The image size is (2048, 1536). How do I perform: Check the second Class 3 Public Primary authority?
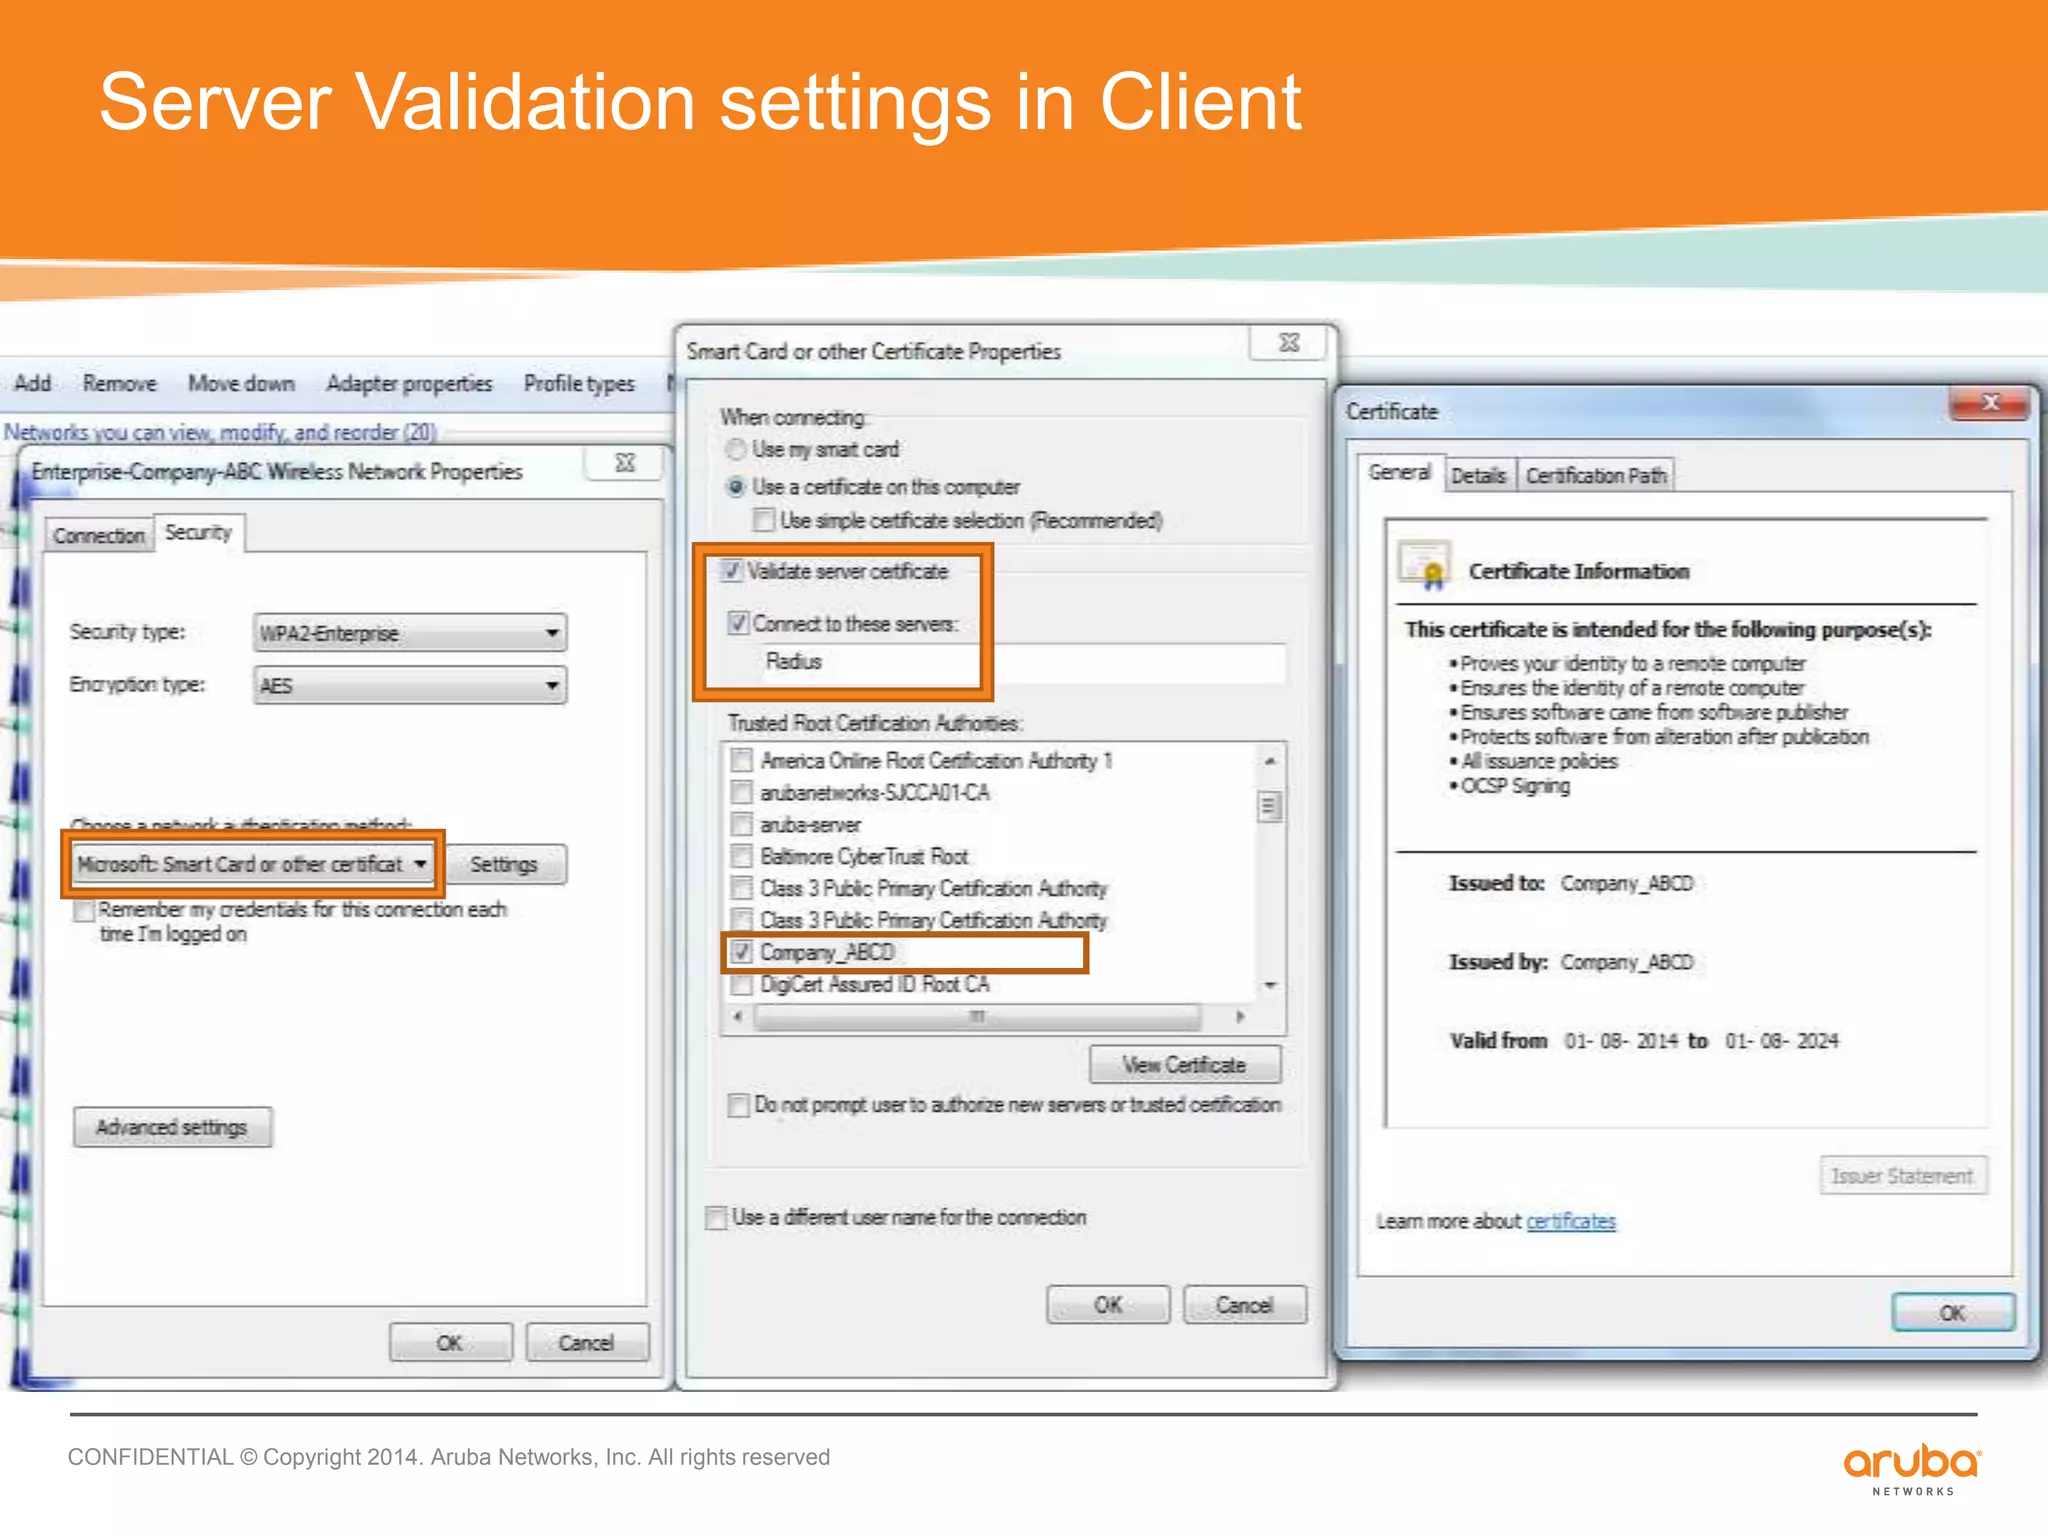pyautogui.click(x=742, y=919)
